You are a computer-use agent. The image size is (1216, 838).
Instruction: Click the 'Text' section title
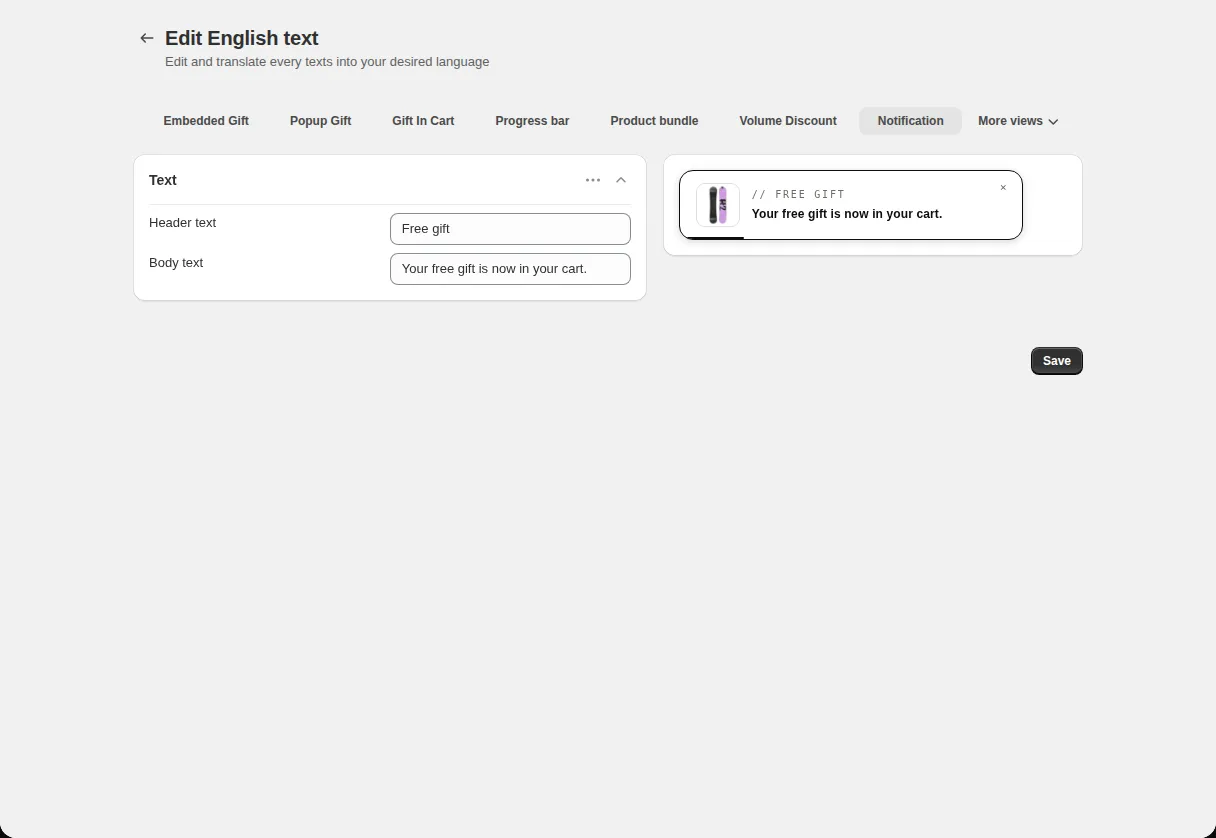click(163, 180)
